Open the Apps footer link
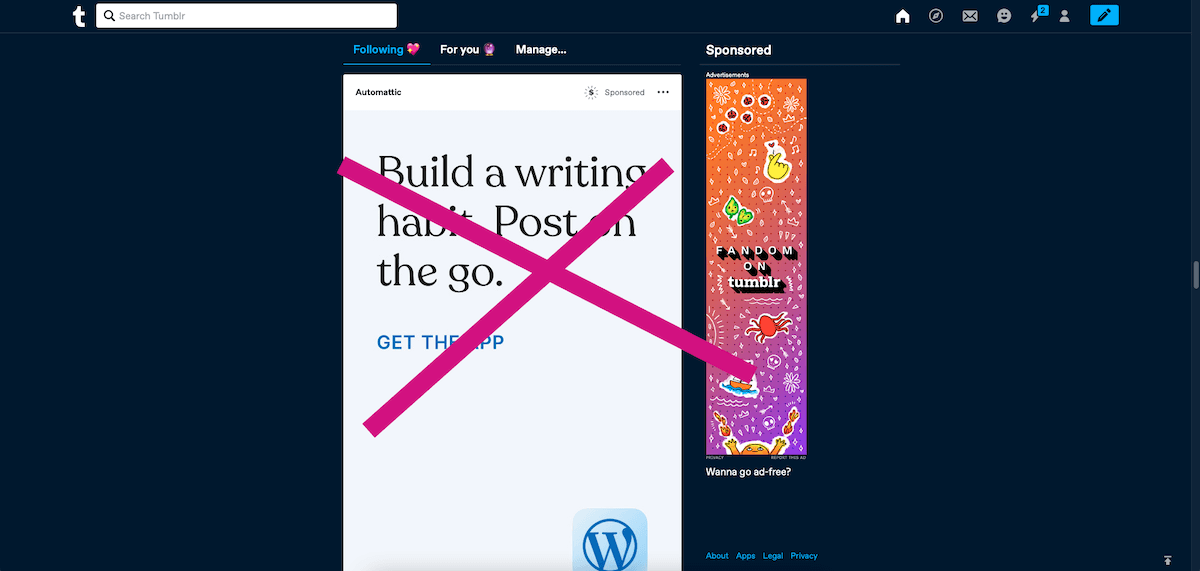The height and width of the screenshot is (571, 1200). point(745,556)
